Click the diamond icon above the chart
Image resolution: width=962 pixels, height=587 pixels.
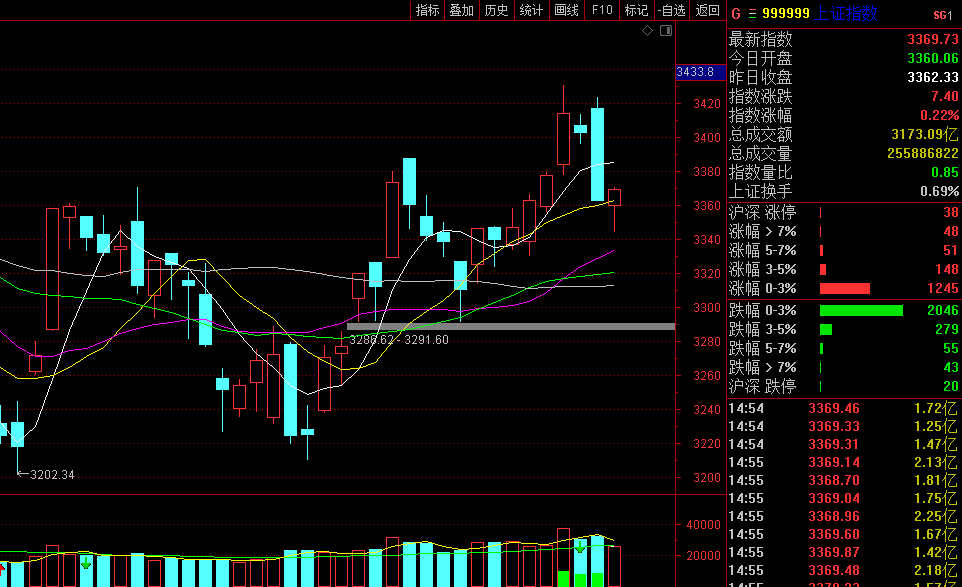point(647,31)
